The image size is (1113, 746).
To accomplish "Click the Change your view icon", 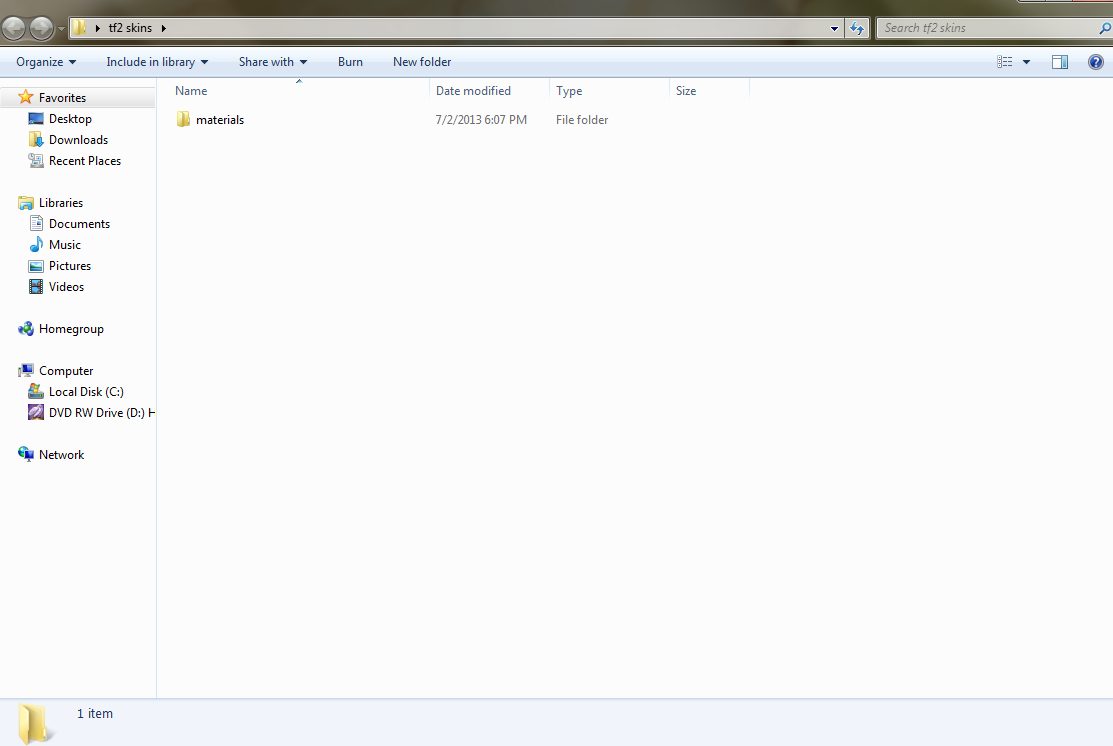I will pyautogui.click(x=1004, y=62).
